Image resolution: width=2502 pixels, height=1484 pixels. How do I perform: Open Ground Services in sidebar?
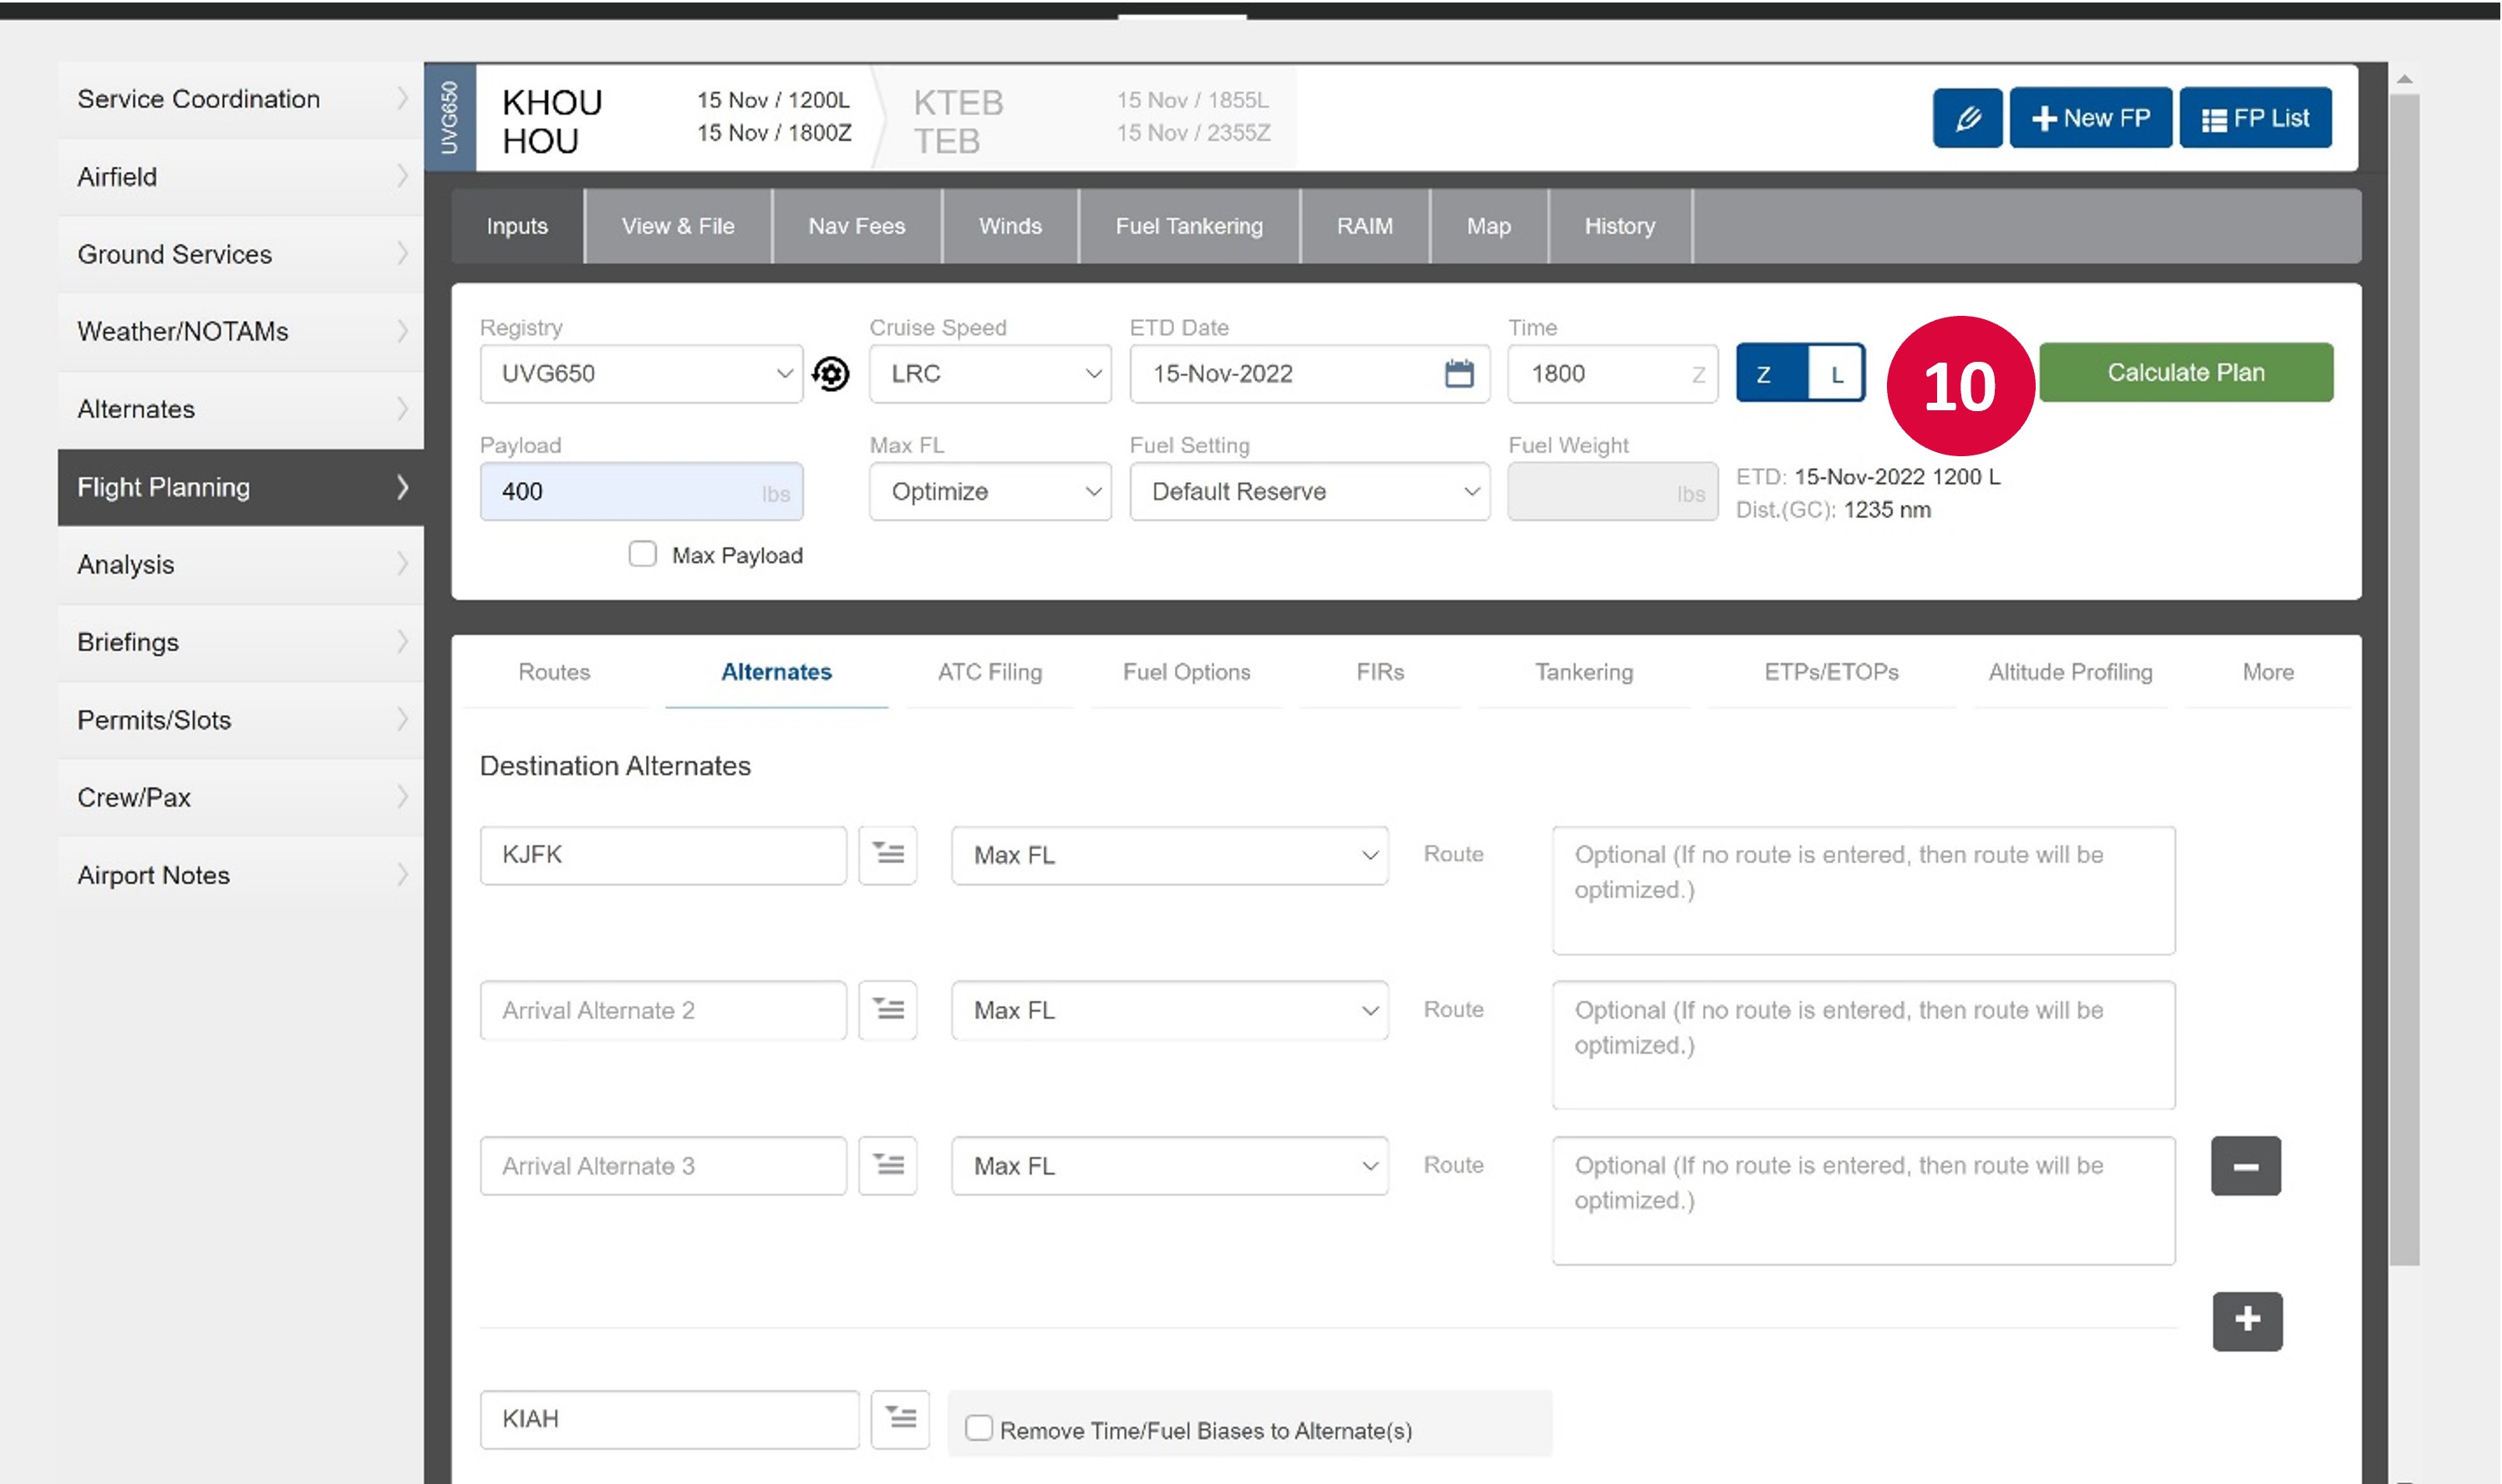(x=240, y=254)
